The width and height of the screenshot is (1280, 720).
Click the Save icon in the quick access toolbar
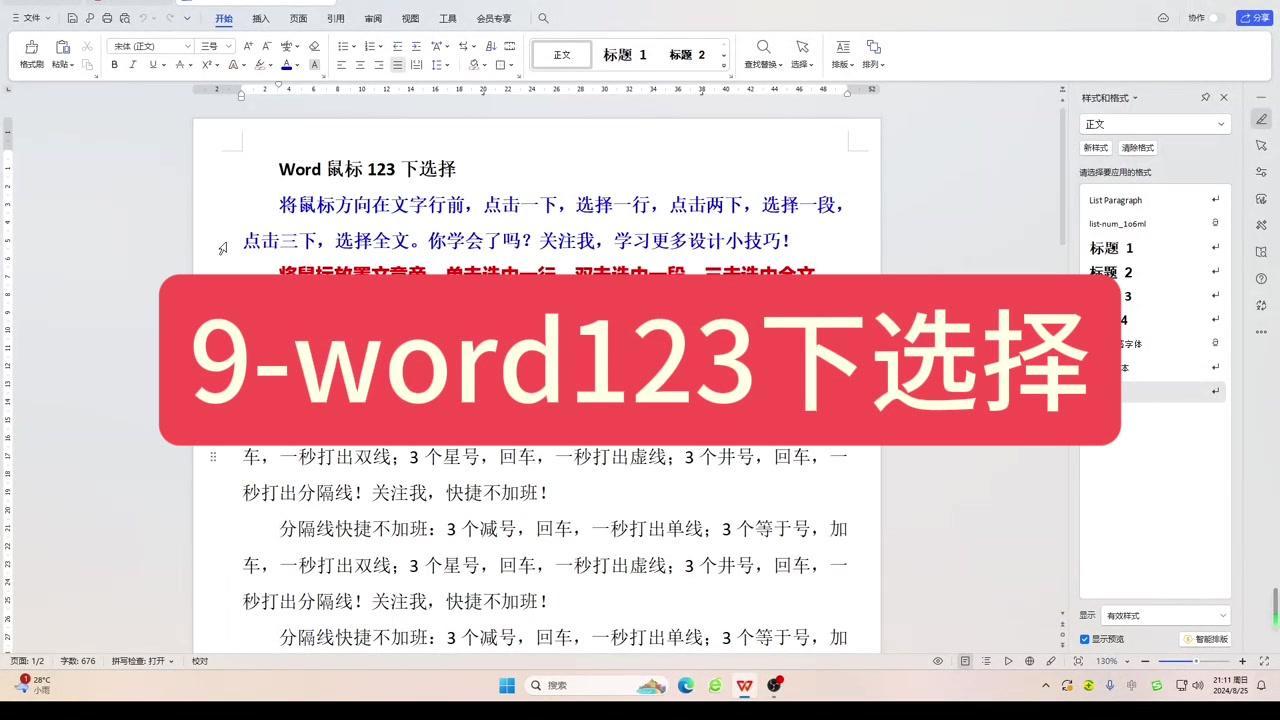point(73,18)
